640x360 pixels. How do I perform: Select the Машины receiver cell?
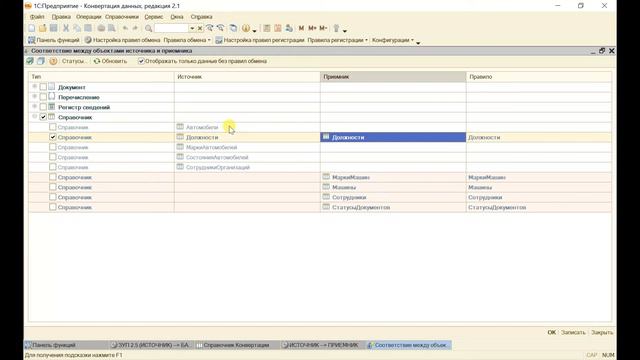[393, 187]
